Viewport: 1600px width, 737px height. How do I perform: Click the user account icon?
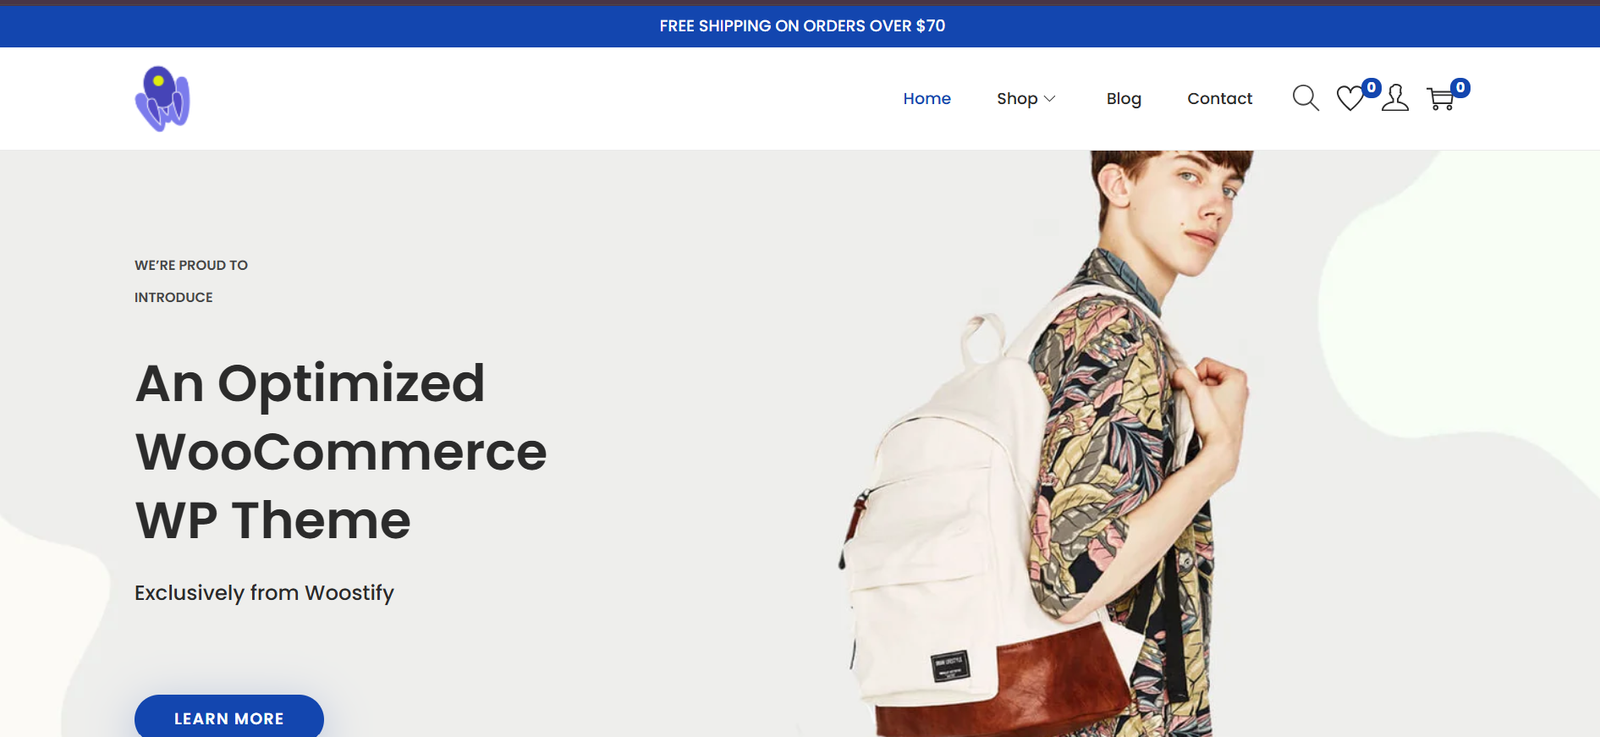pos(1395,98)
